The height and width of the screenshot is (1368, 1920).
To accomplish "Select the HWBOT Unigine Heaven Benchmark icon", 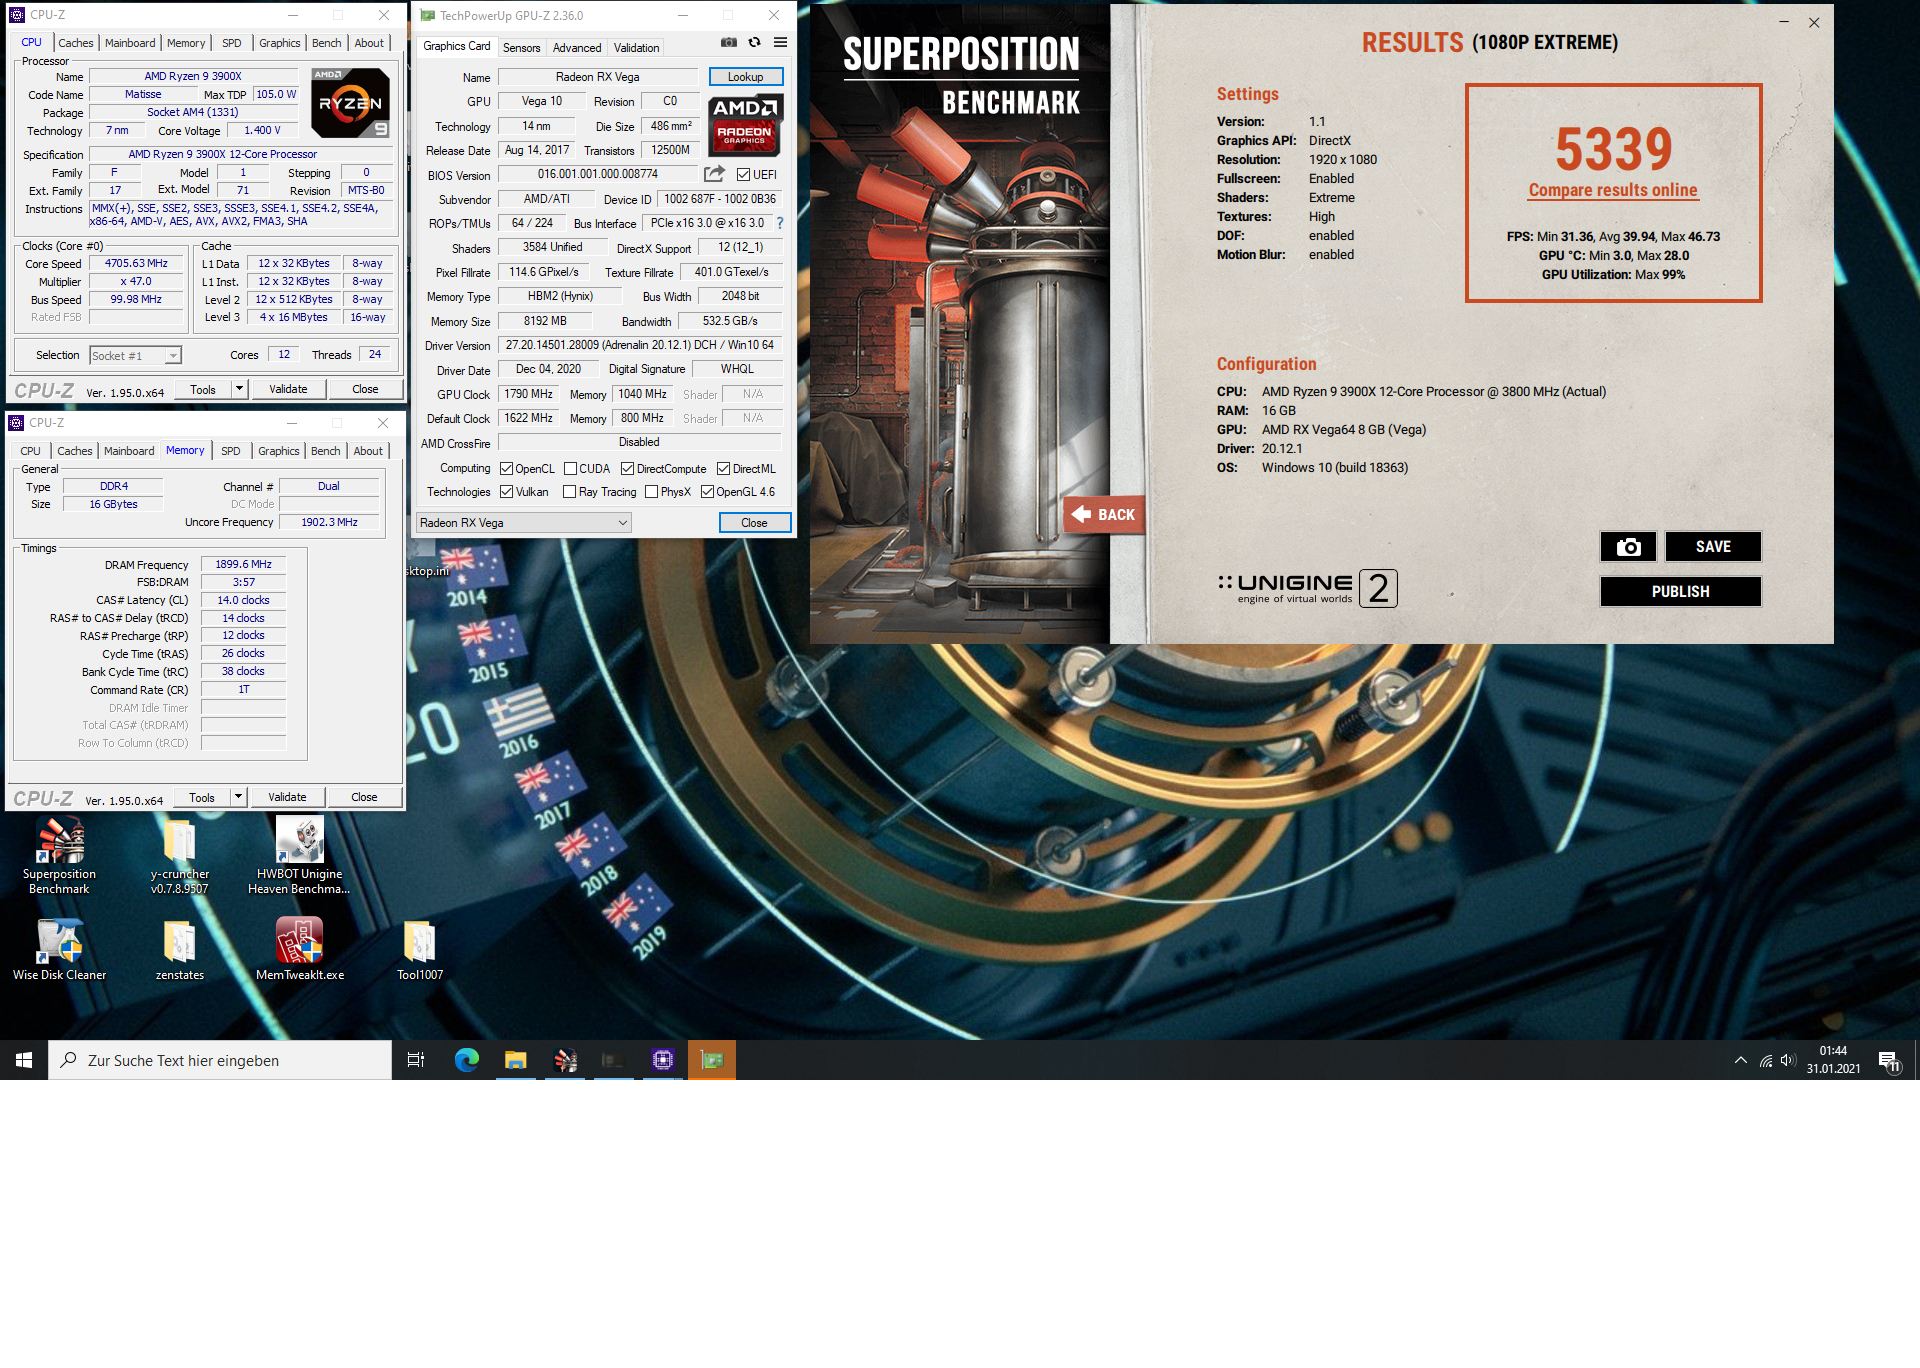I will click(x=299, y=855).
